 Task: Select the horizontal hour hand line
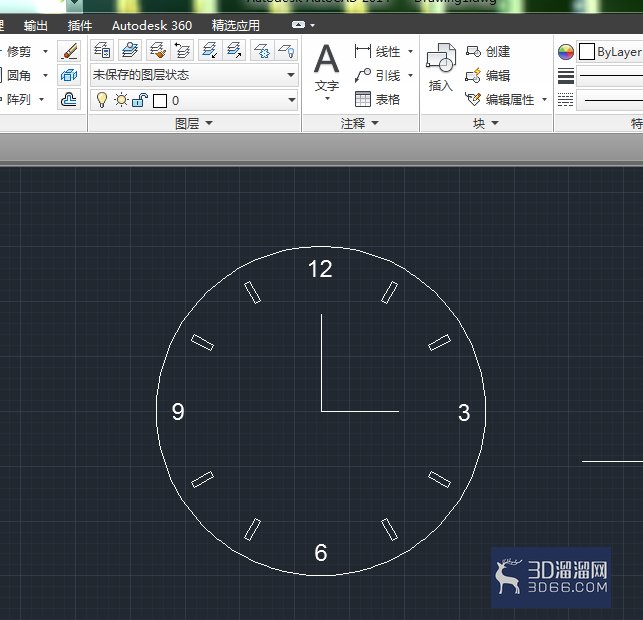pos(360,411)
